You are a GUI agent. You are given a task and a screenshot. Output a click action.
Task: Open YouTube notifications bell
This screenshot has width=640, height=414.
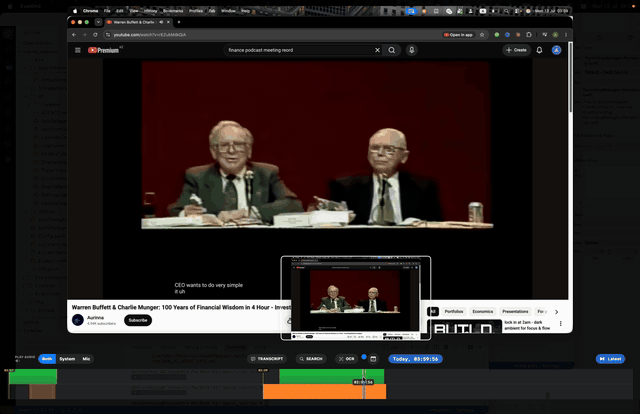tap(539, 50)
